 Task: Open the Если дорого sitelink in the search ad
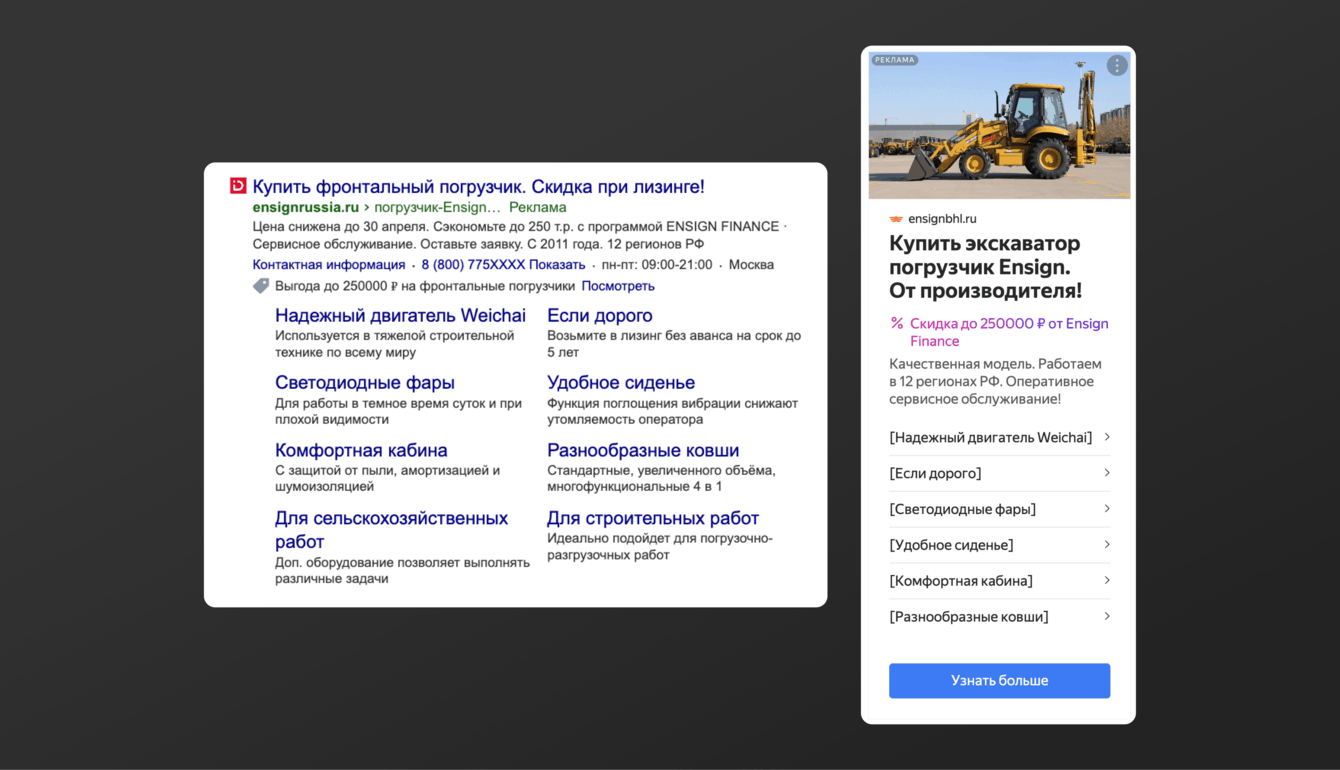click(600, 315)
